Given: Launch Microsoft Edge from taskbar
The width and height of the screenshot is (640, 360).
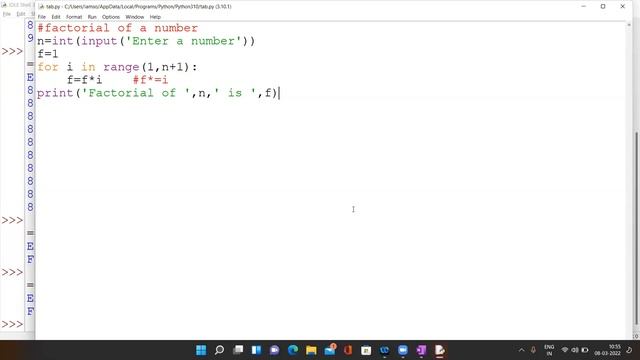Looking at the screenshot, I should (x=293, y=350).
